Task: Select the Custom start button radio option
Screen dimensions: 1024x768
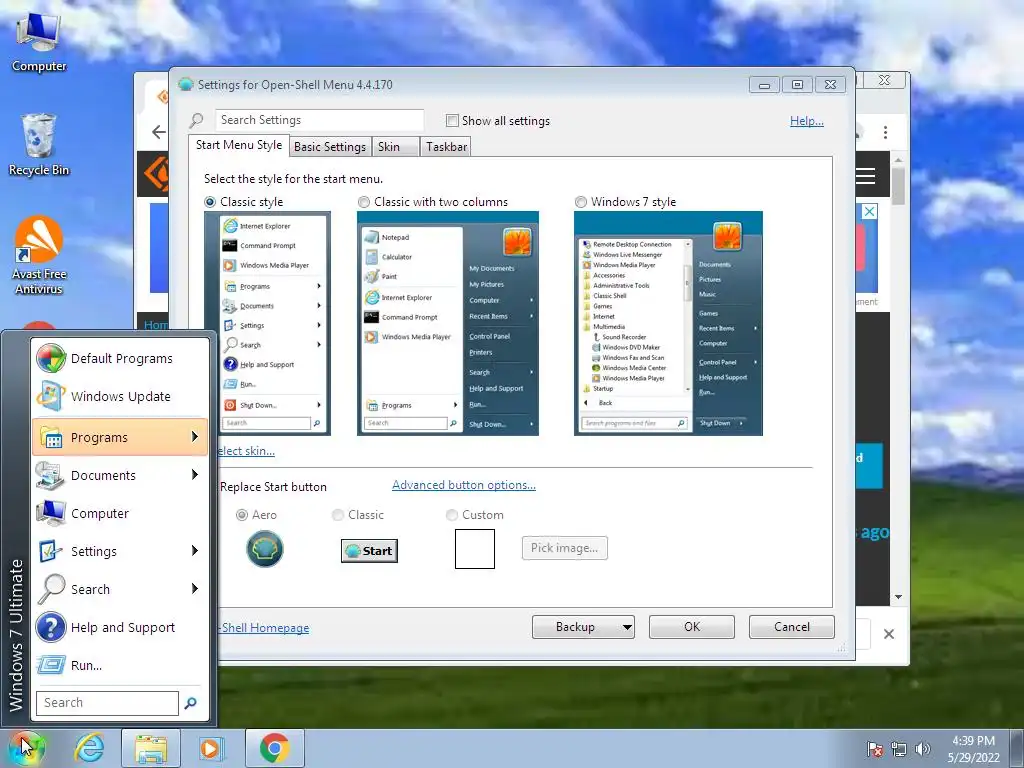Action: click(x=451, y=515)
